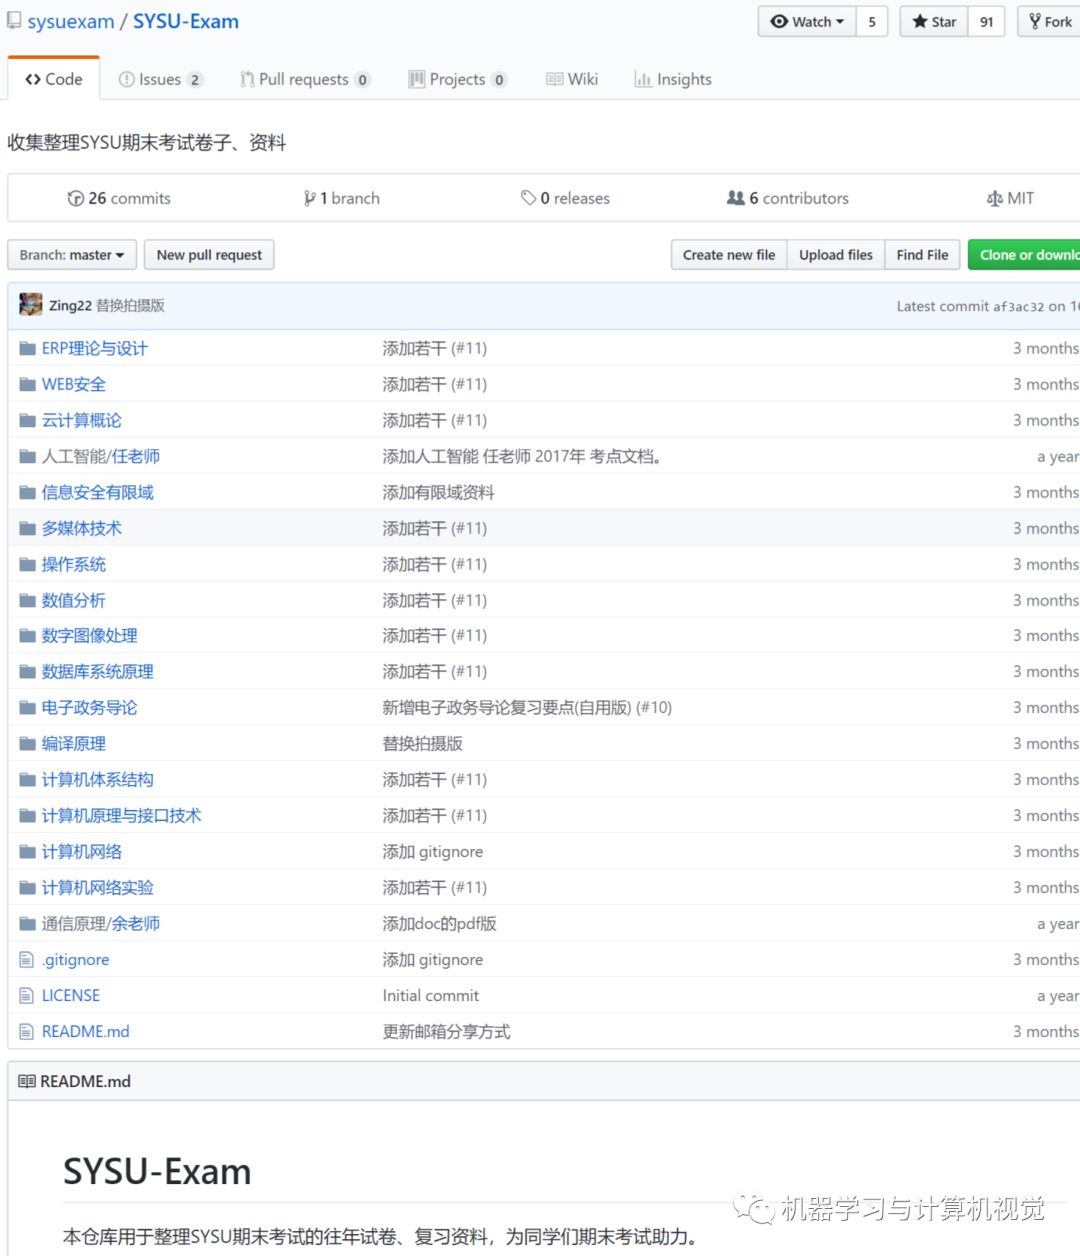
Task: Open commit 新增电子政务导论复习要点(自用版)
Action: click(x=507, y=707)
